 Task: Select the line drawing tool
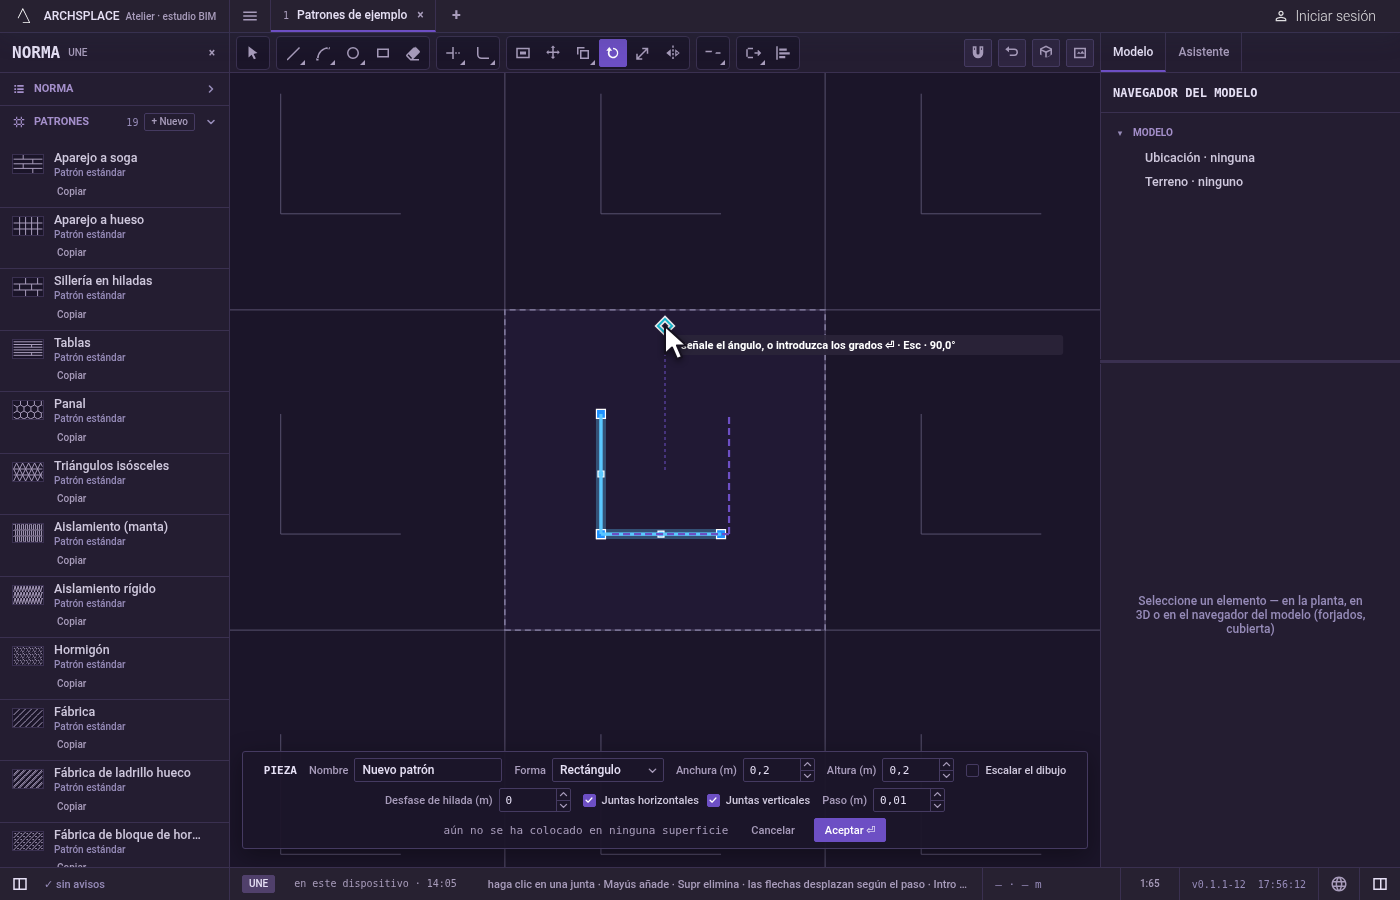[x=293, y=53]
